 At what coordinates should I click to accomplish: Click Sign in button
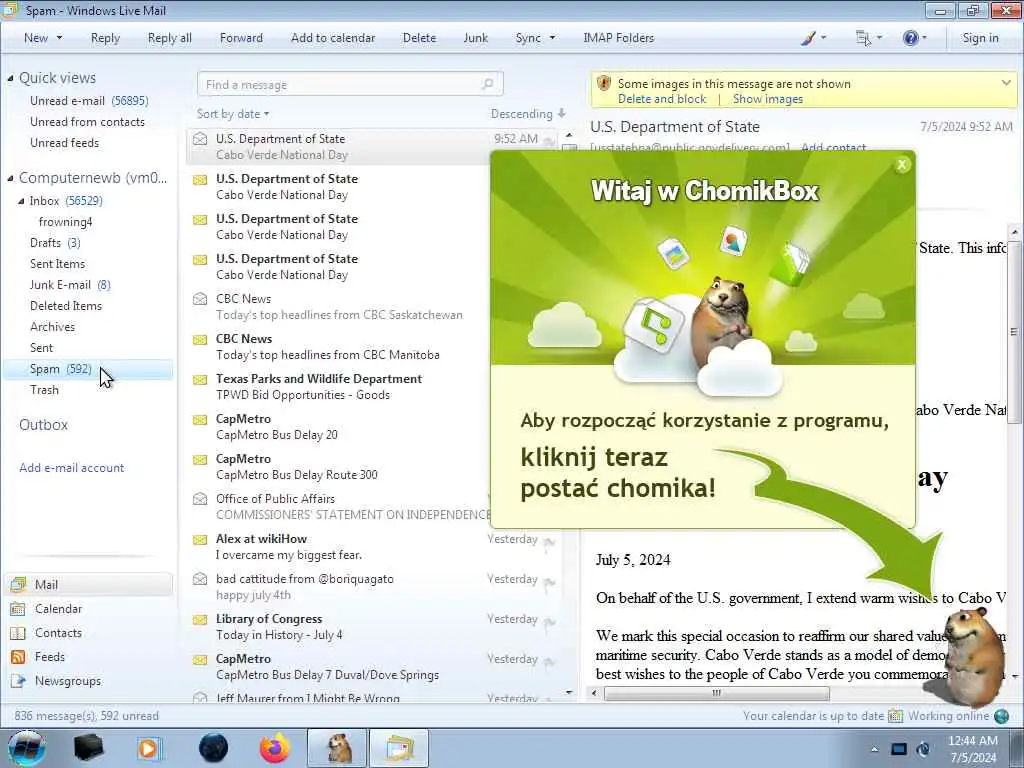[x=980, y=38]
